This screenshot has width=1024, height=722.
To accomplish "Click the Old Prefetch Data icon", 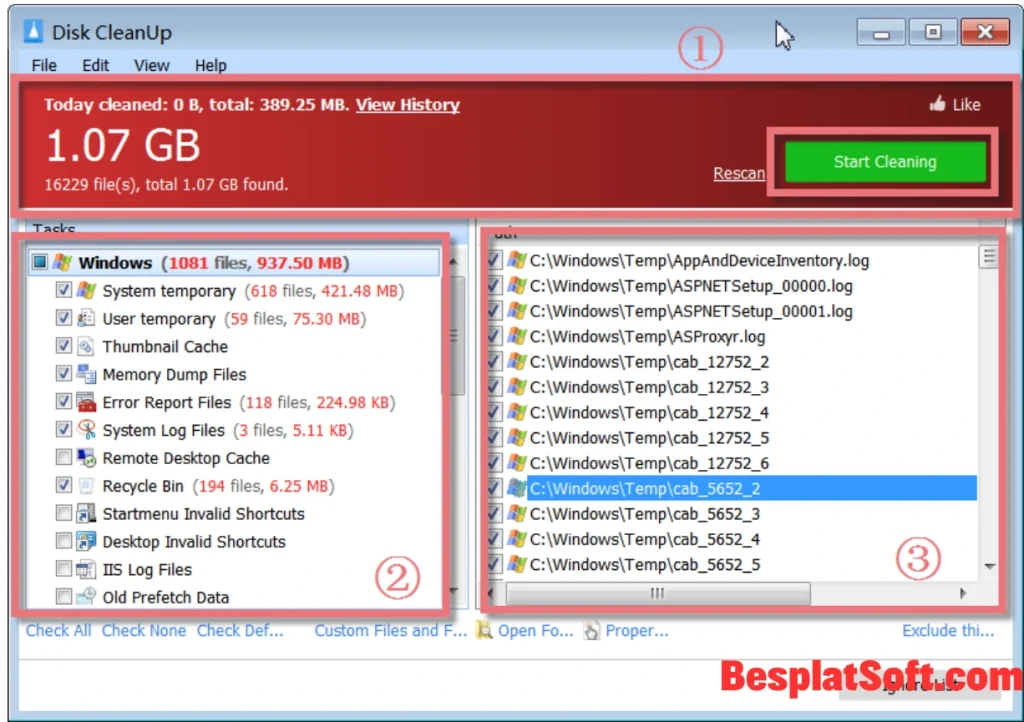I will point(86,596).
